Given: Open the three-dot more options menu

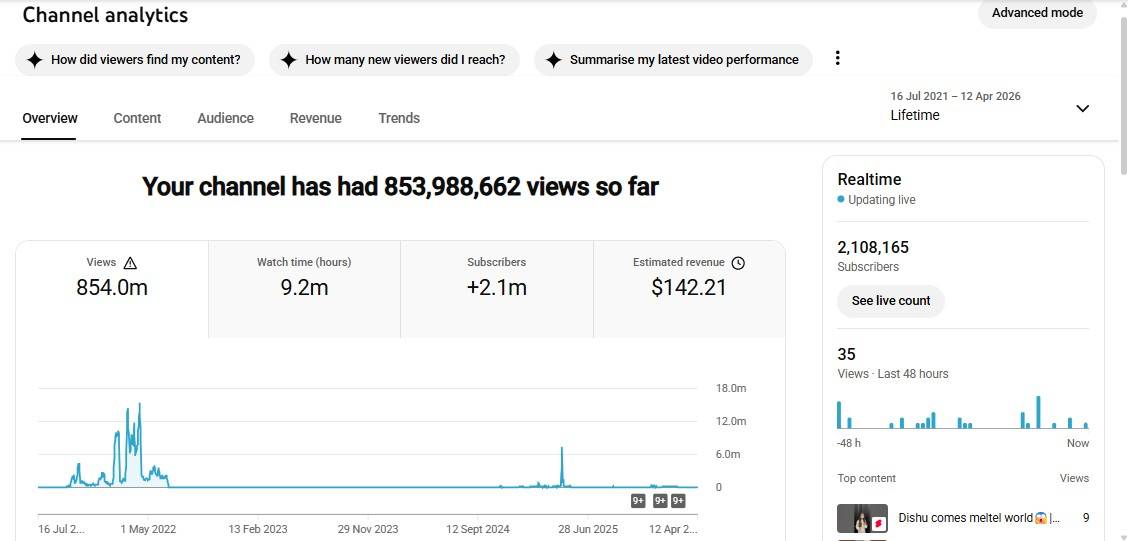Looking at the screenshot, I should click(x=837, y=59).
